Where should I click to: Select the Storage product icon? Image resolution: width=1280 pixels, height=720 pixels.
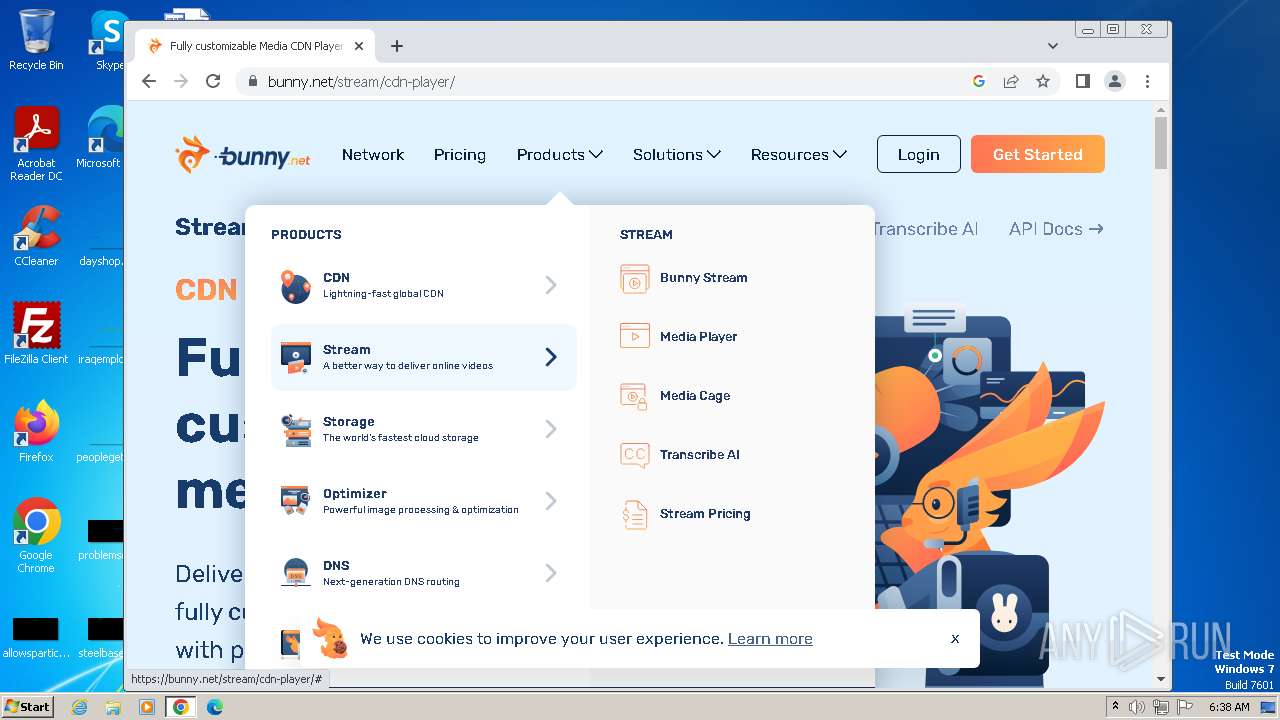295,430
